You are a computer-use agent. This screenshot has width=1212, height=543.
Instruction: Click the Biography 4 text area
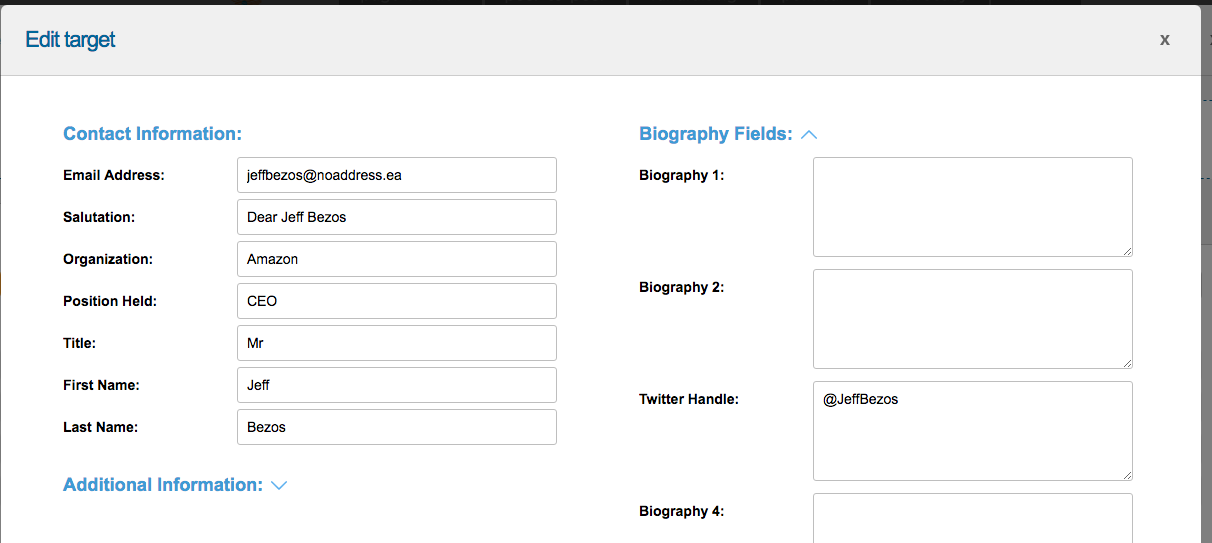pos(972,518)
